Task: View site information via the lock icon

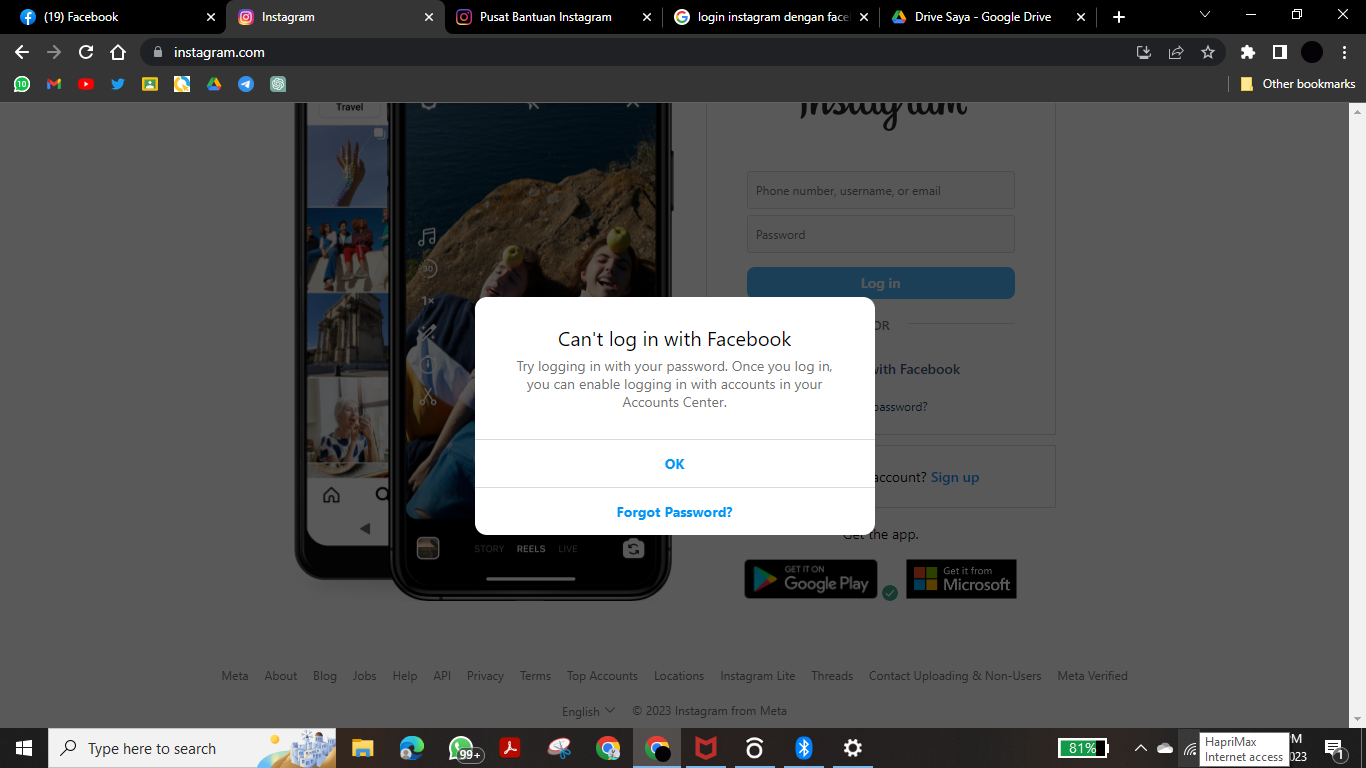Action: tap(157, 52)
